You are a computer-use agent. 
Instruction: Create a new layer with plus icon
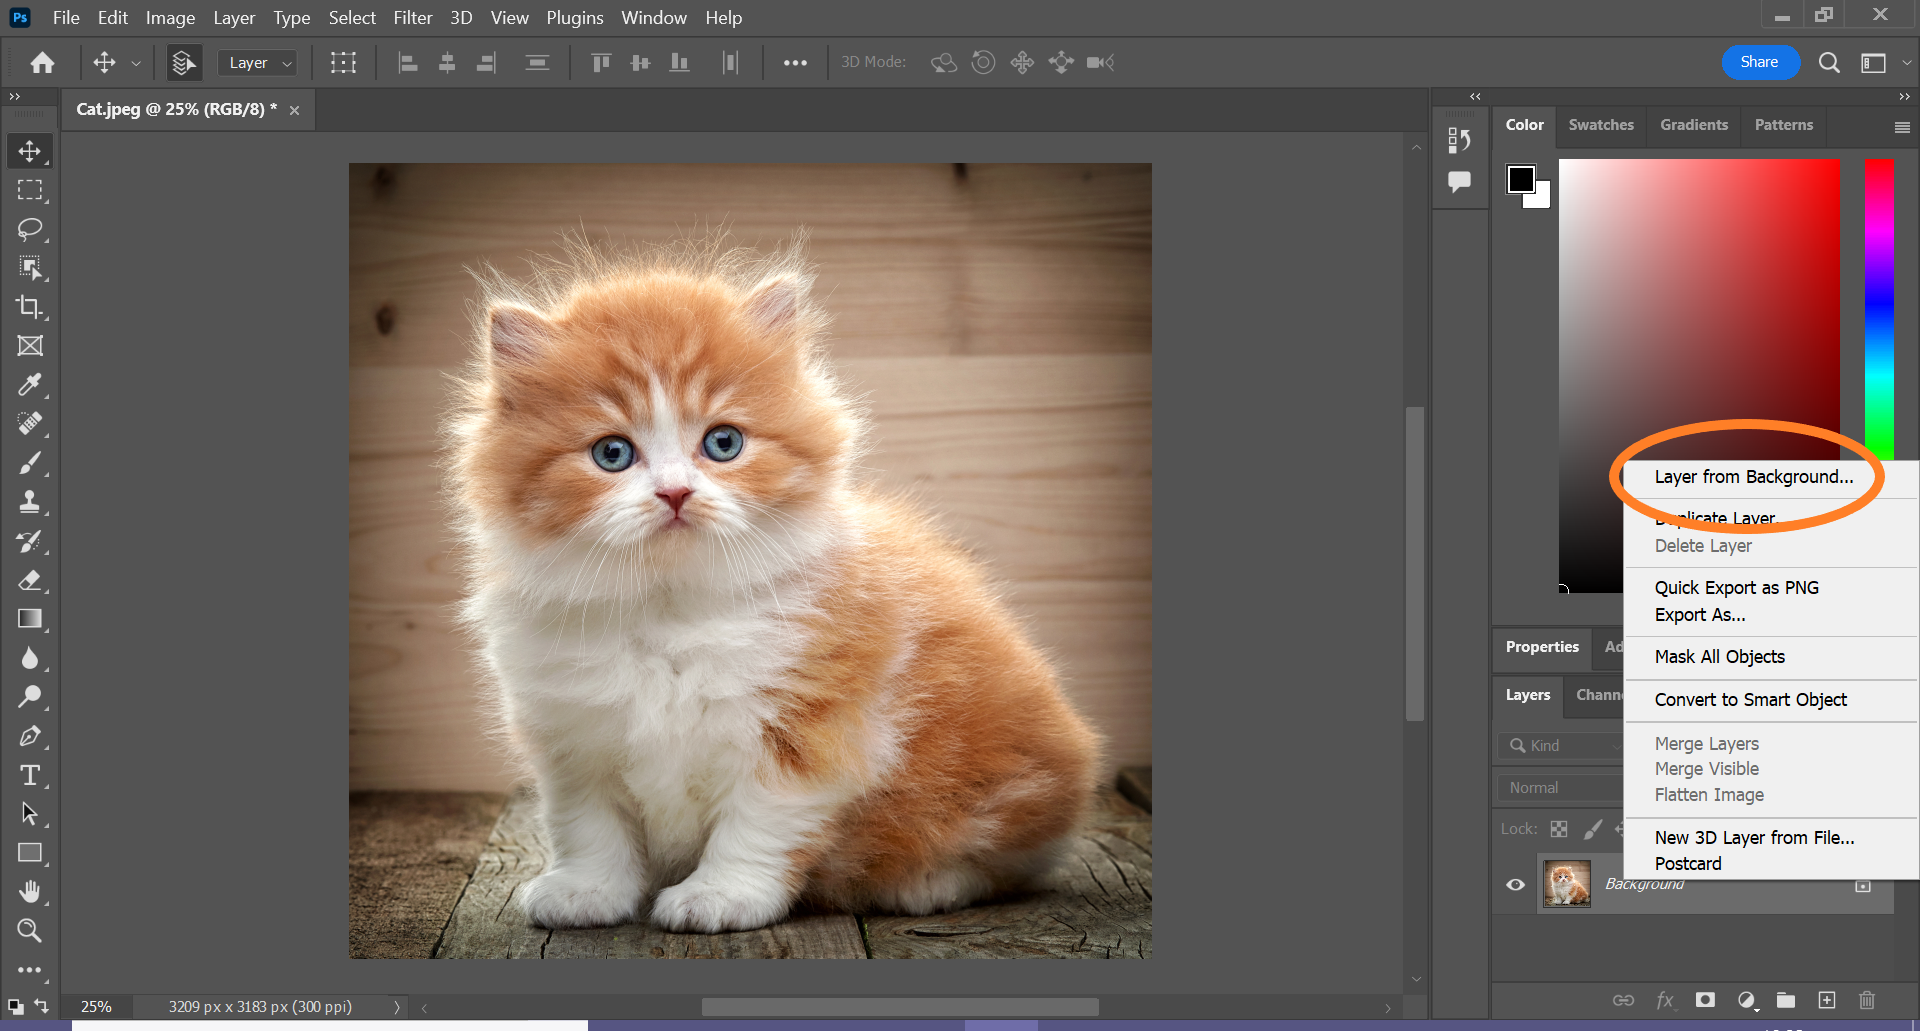pos(1827,1000)
